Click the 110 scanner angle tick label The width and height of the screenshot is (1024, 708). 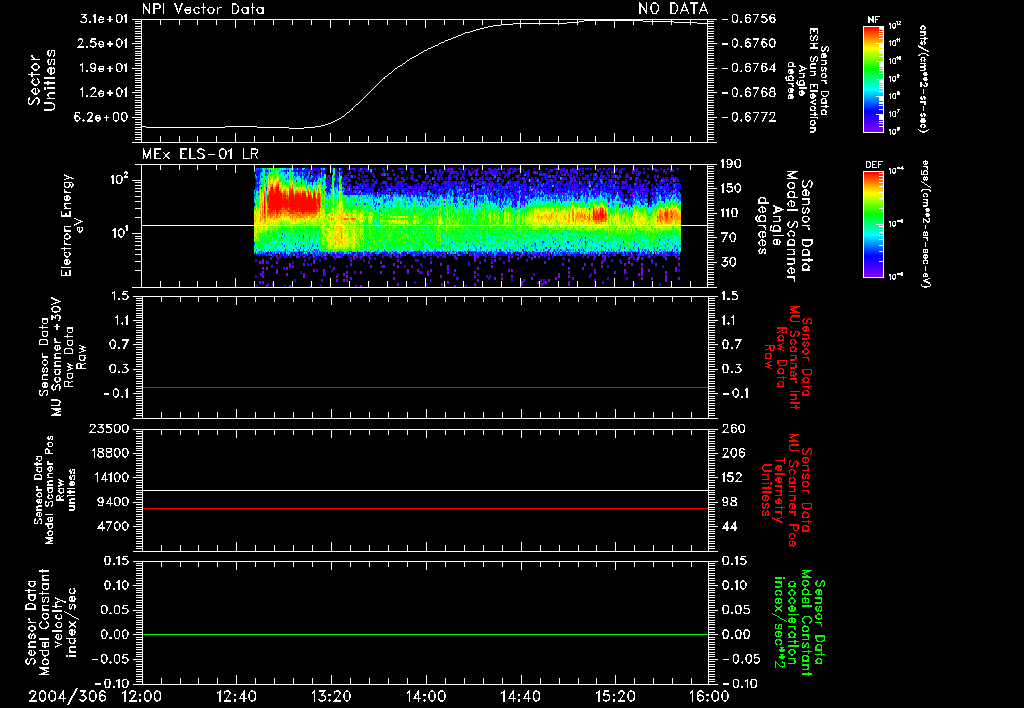(x=731, y=213)
